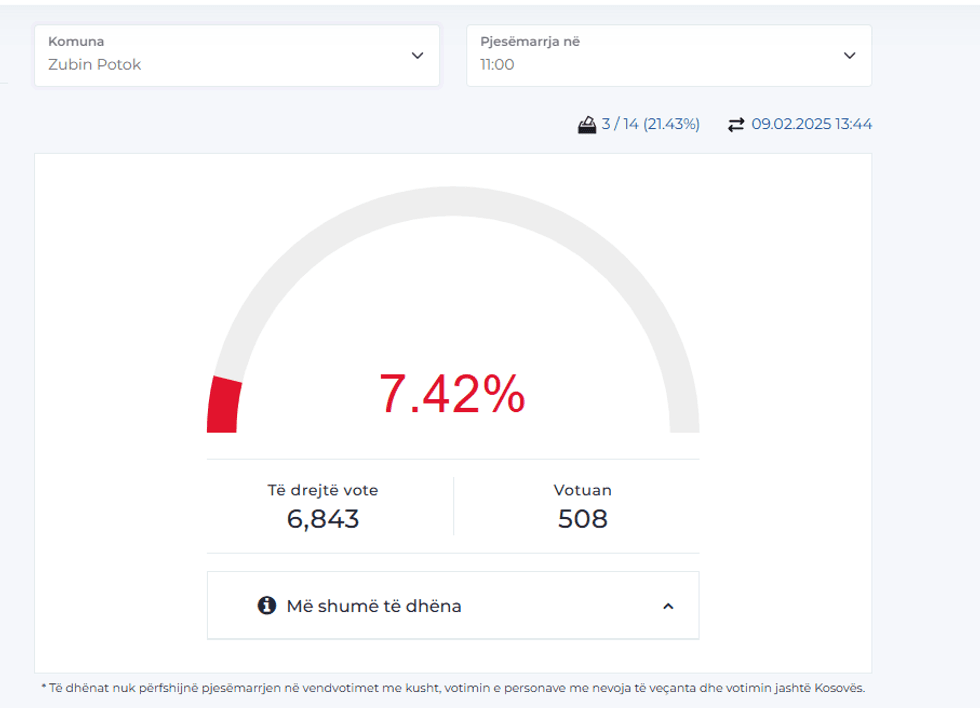980x708 pixels.
Task: Click the info icon beside Më shumë të dhëna
Action: [x=266, y=605]
